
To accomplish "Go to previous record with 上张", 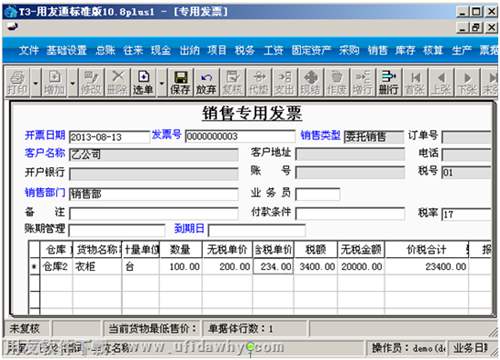I will 441,83.
